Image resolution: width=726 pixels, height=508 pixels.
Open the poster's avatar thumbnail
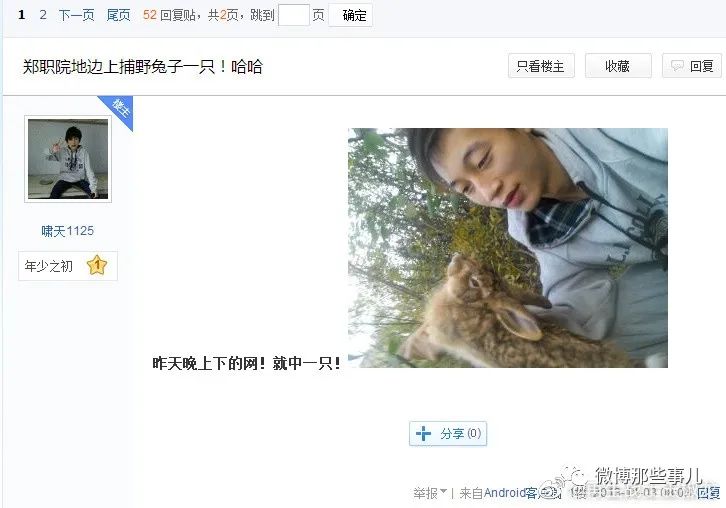(x=68, y=159)
